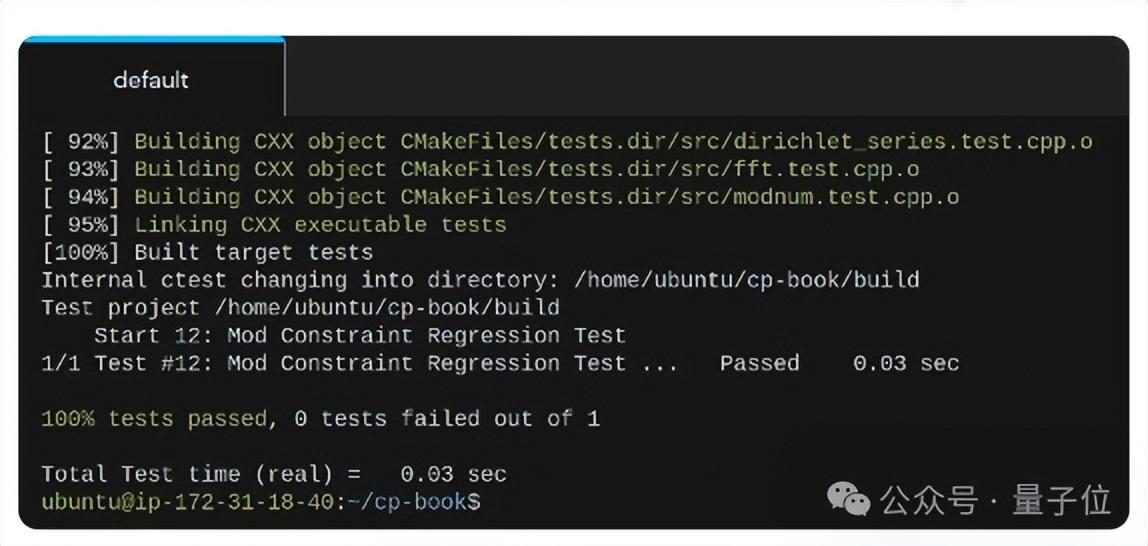
Task: Click the "[100%] Built target tests" line
Action: [207, 252]
